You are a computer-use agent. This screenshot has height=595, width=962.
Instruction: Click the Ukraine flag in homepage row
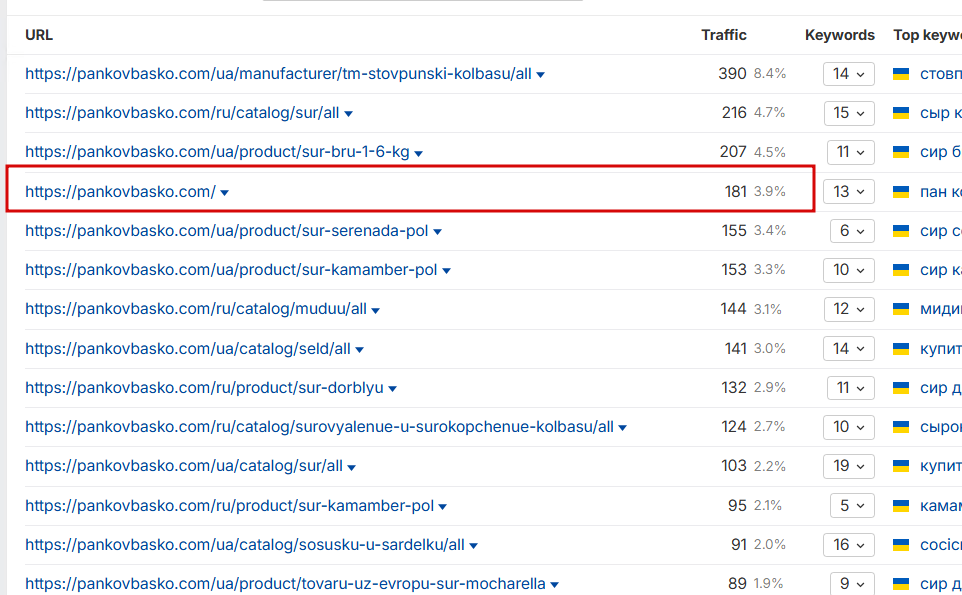point(901,192)
